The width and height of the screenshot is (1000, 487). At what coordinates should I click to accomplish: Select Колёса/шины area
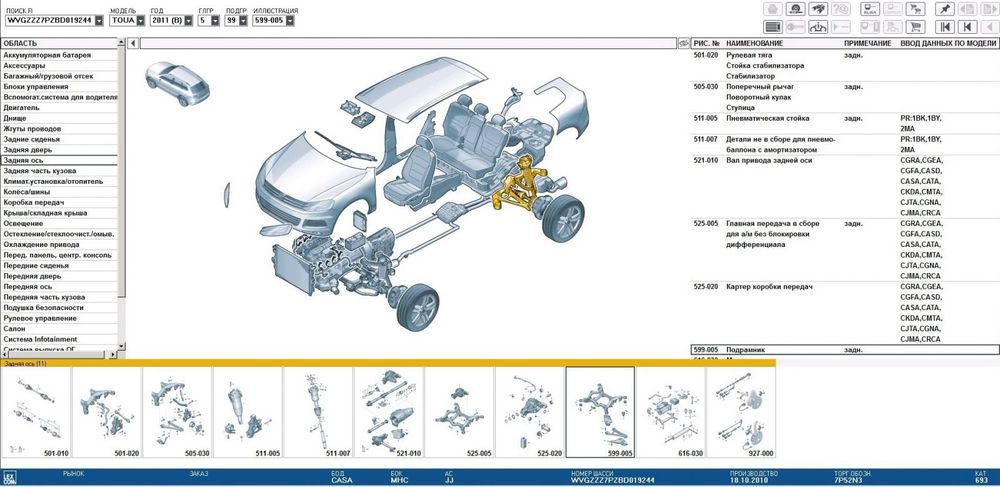(59, 192)
